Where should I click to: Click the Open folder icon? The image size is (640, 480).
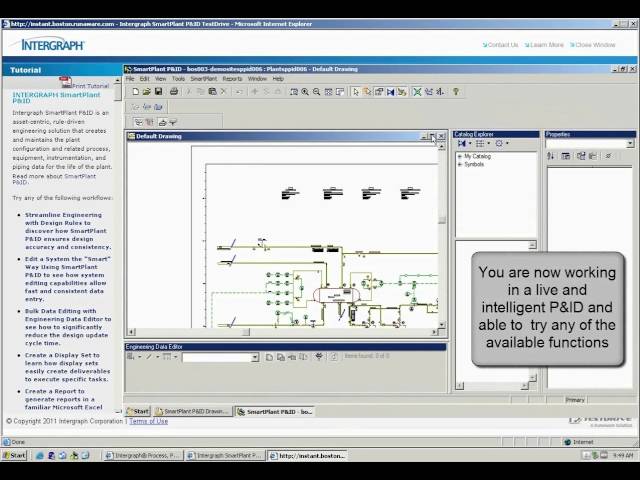tap(147, 92)
